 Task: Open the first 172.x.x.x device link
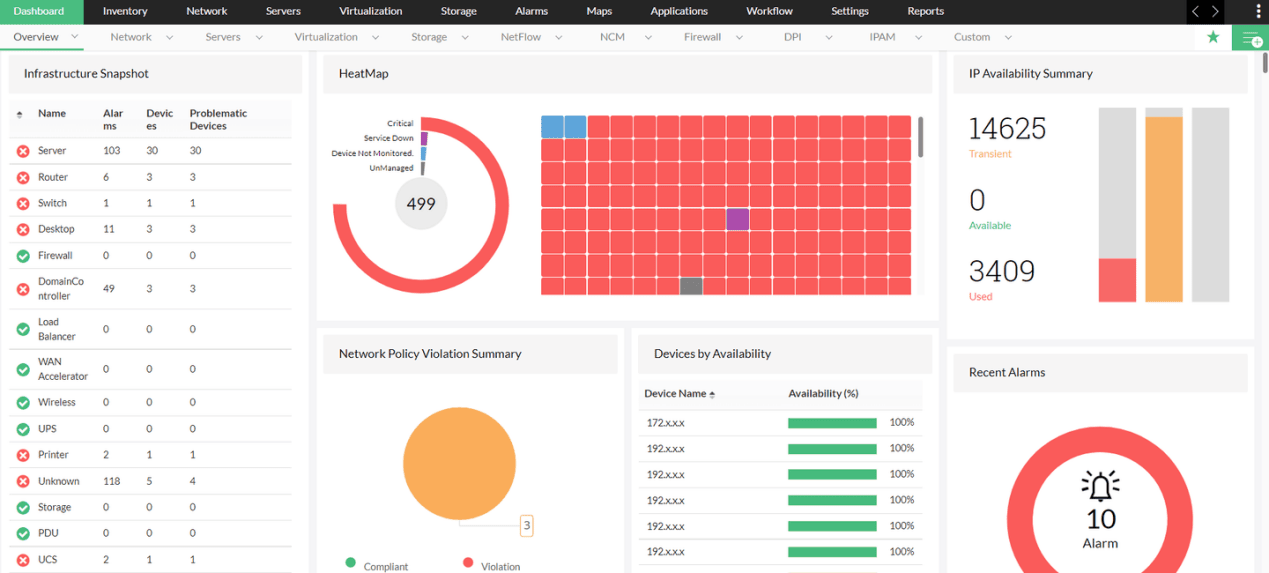click(666, 423)
